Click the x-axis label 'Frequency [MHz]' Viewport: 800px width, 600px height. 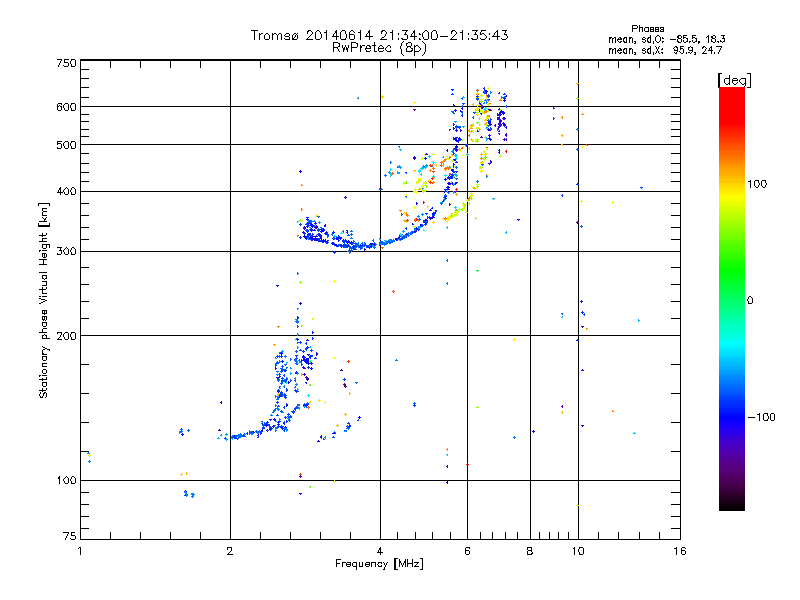pyautogui.click(x=379, y=564)
